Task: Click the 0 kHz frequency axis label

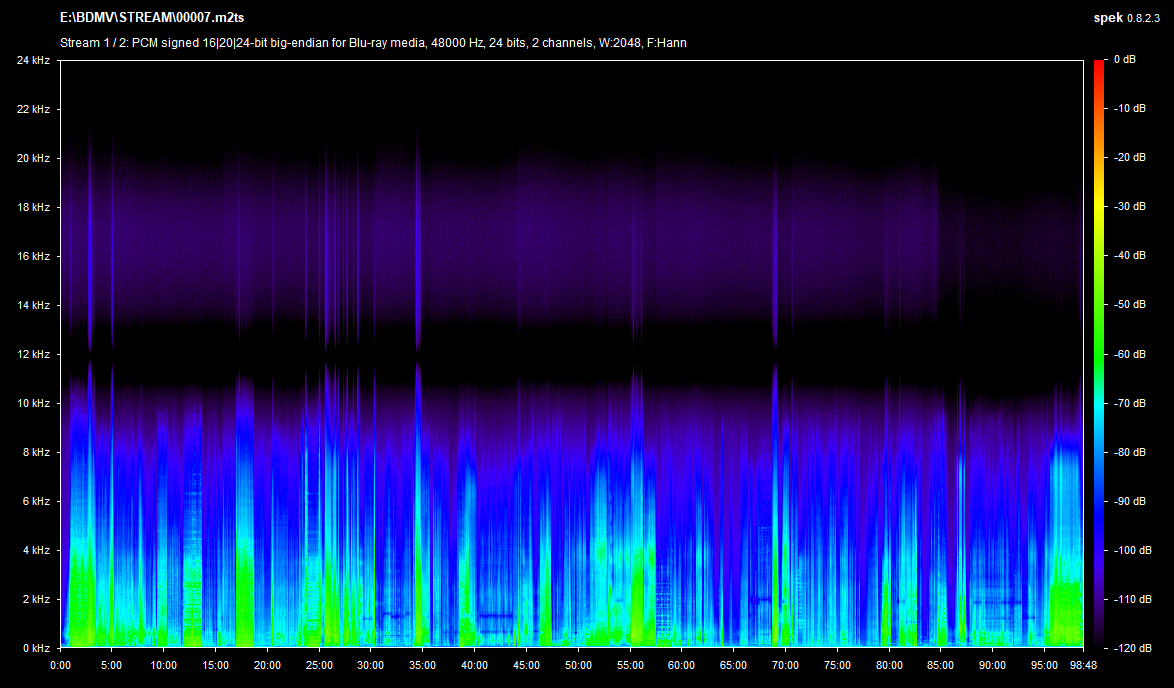Action: [x=36, y=648]
